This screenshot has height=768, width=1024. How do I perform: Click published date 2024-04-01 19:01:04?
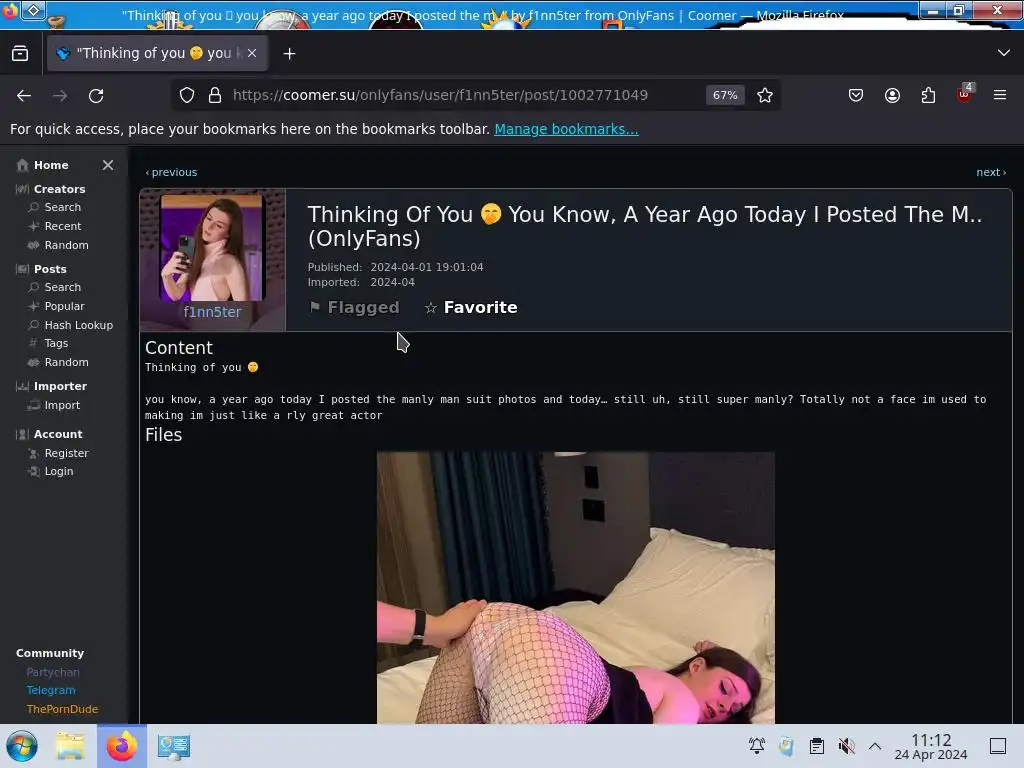tap(426, 267)
